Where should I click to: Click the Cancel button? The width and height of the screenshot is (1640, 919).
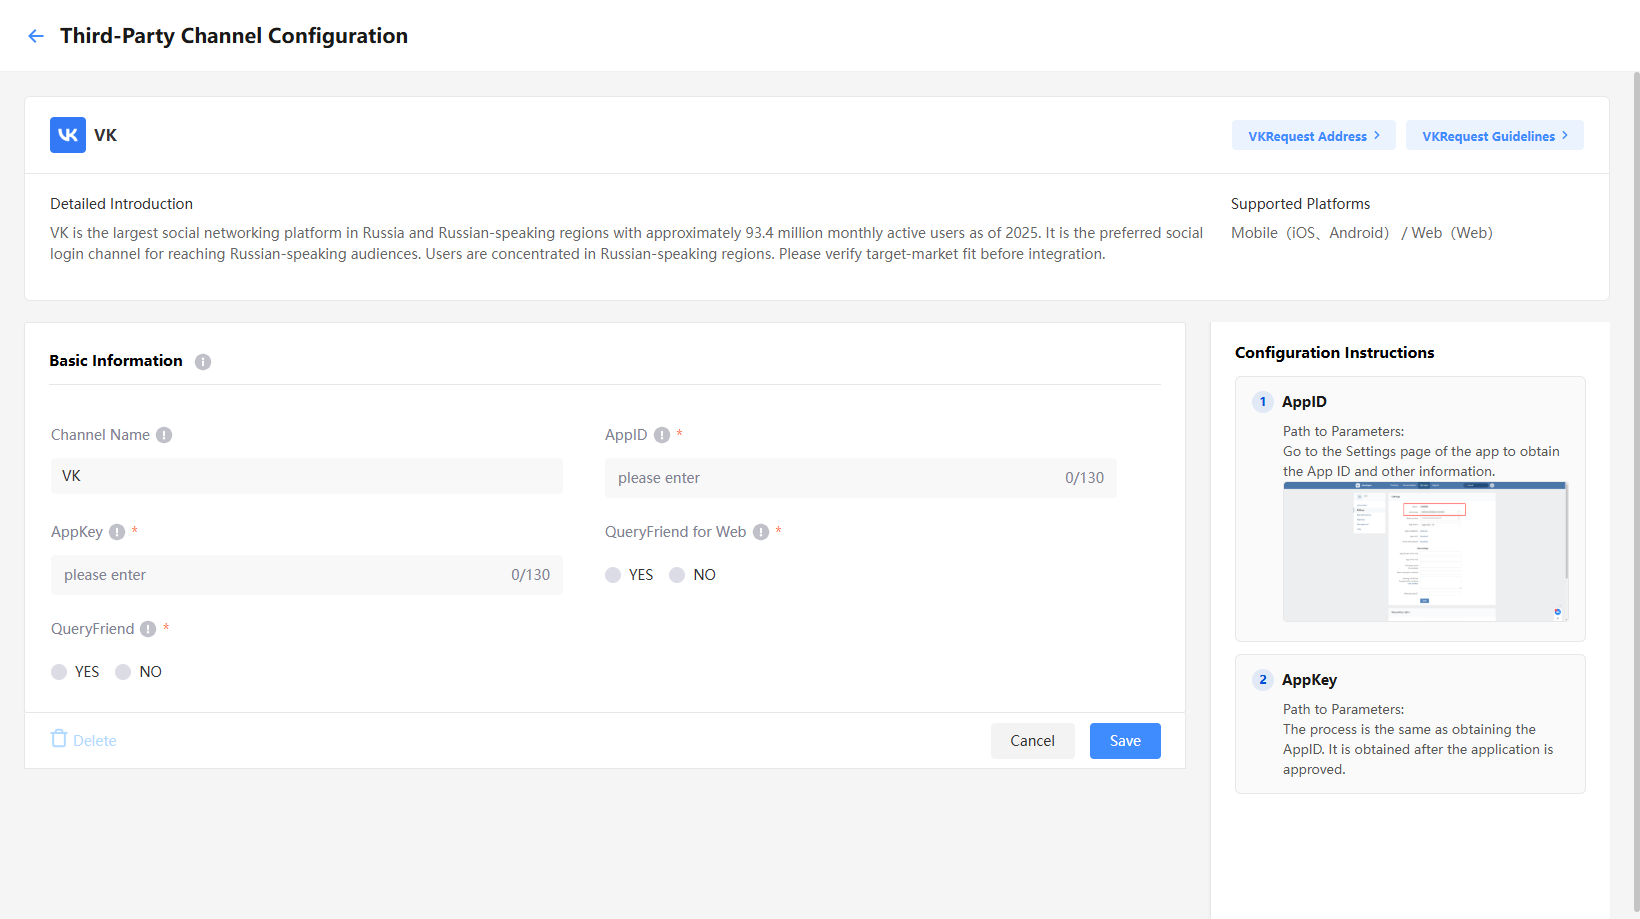(1033, 741)
